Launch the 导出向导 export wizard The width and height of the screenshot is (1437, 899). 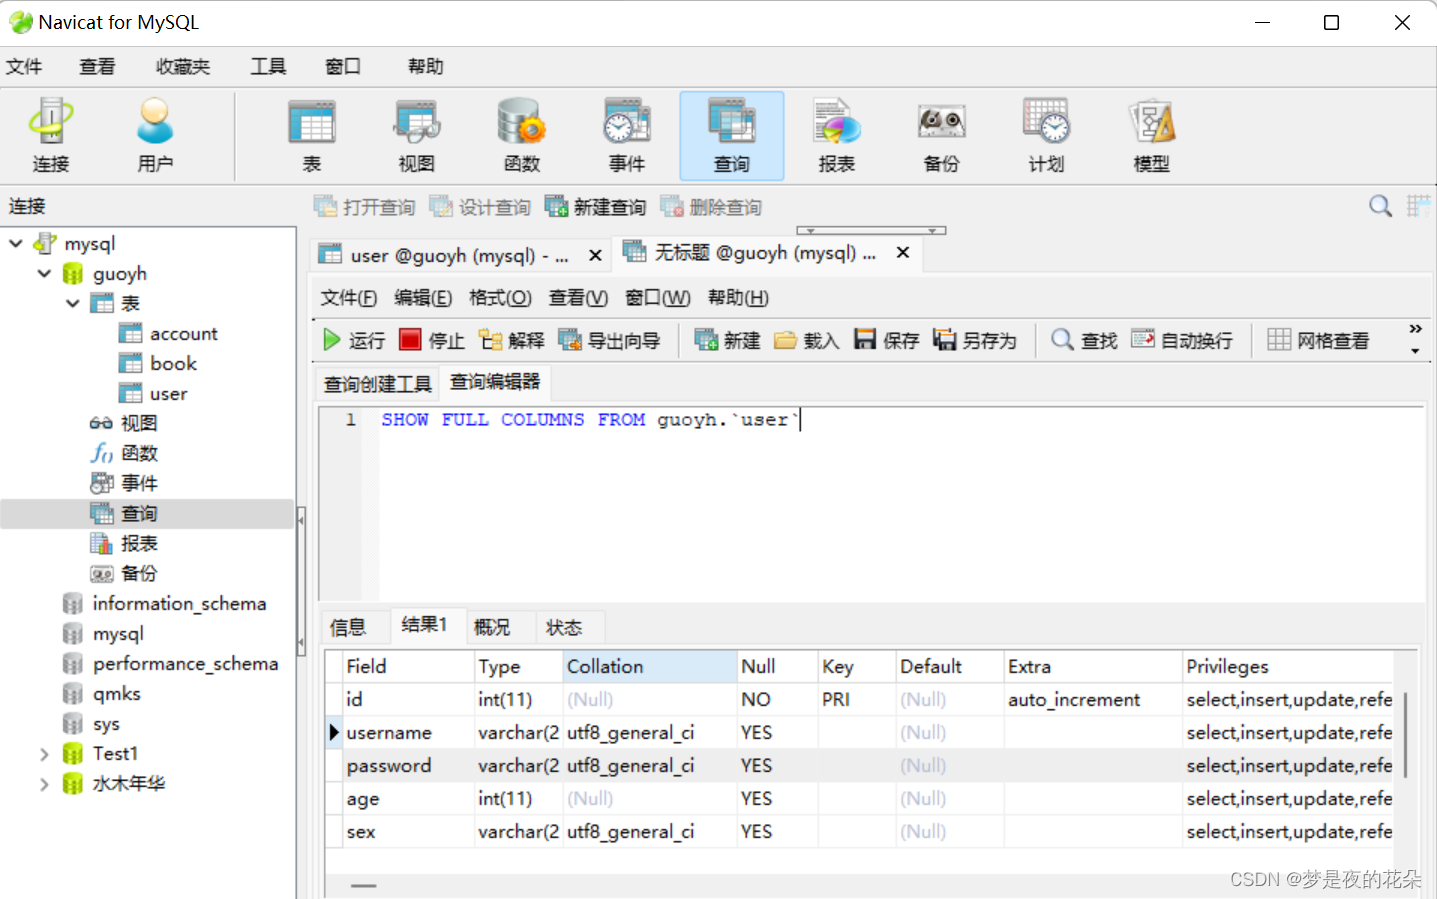609,341
